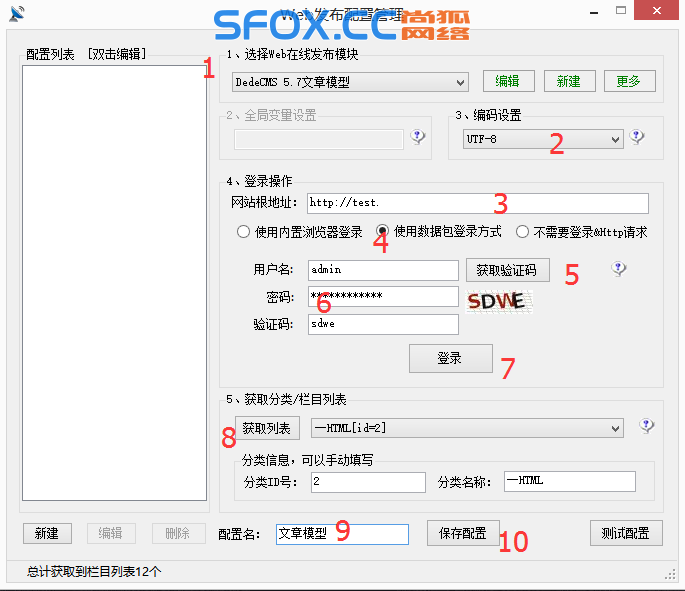Open the DedeCMS 5.7文章模型 module dropdown
The image size is (685, 591).
coord(350,82)
